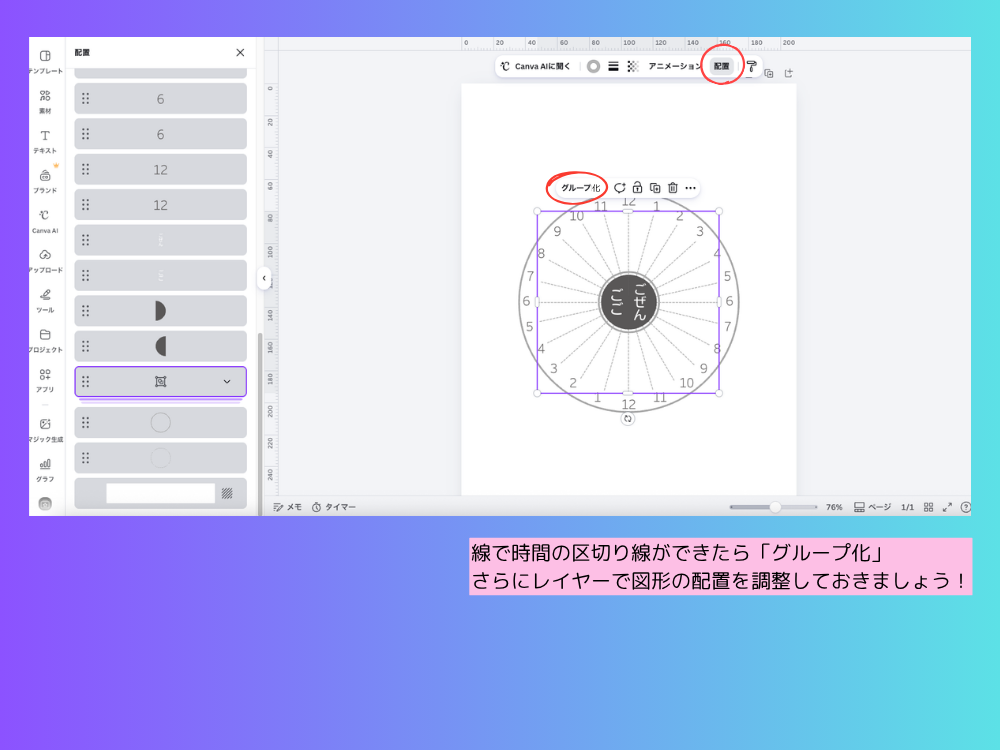Open the grid view icon
The image size is (1000, 750).
tap(929, 507)
